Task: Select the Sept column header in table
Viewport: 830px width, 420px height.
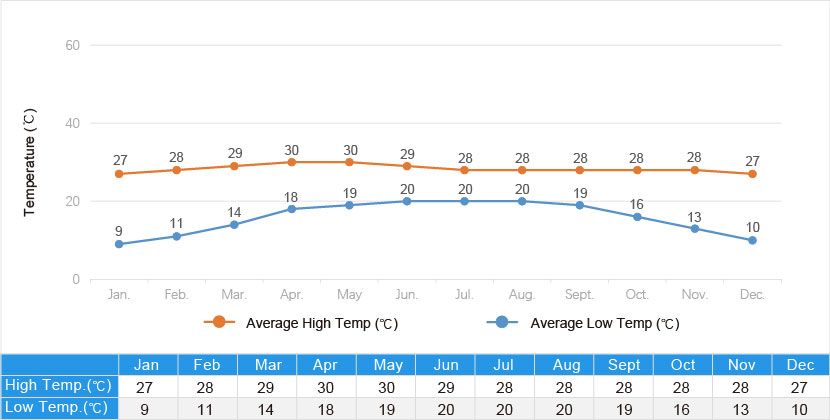Action: [623, 364]
